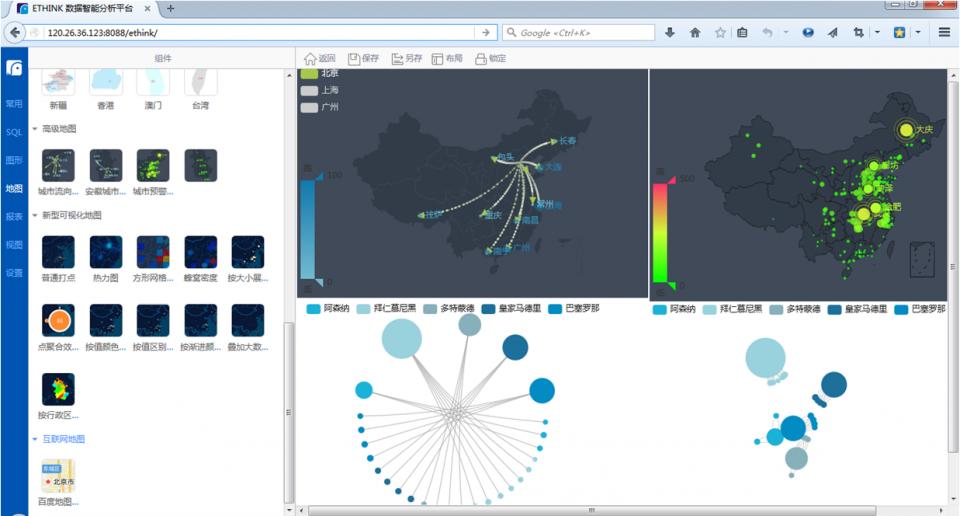The height and width of the screenshot is (516, 960).
Task: Choose the 新疆 region map
Action: (58, 83)
